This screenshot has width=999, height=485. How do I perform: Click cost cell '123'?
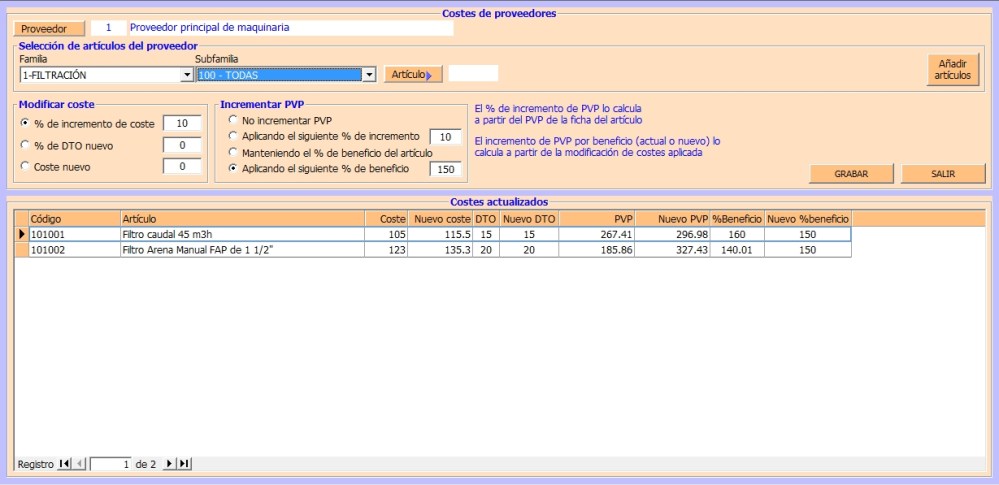(x=386, y=250)
